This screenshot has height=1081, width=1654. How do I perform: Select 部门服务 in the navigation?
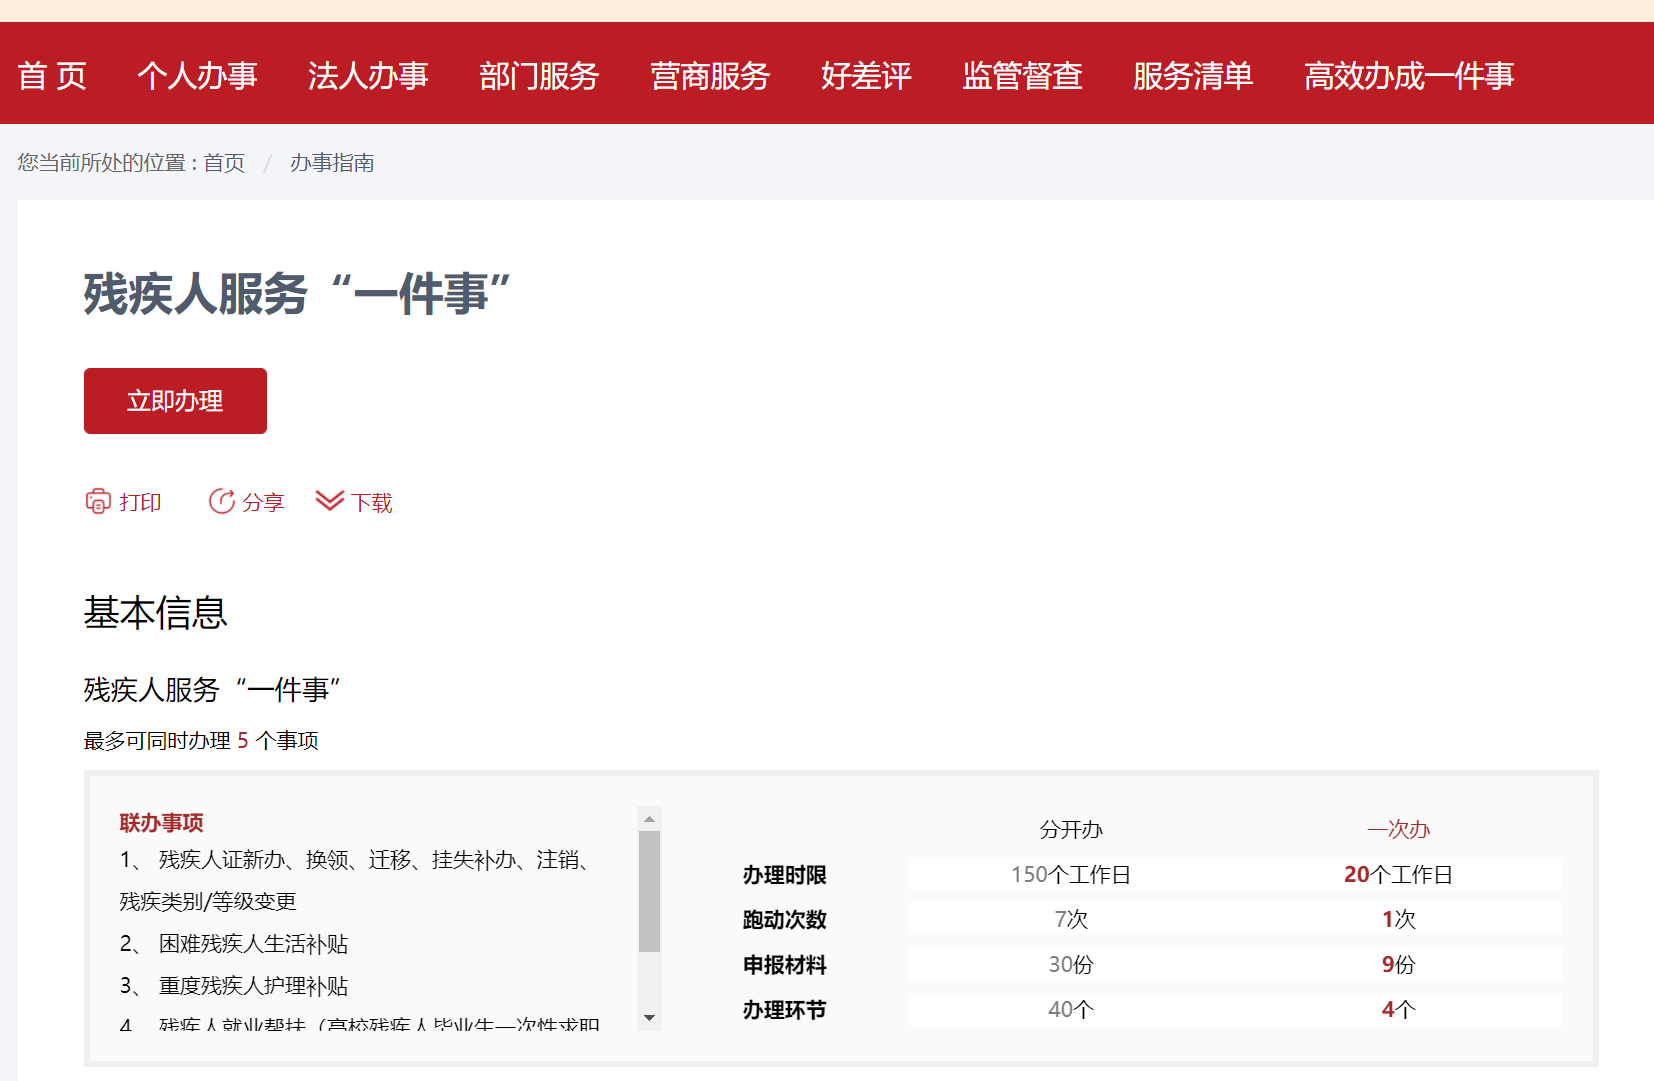coord(539,76)
